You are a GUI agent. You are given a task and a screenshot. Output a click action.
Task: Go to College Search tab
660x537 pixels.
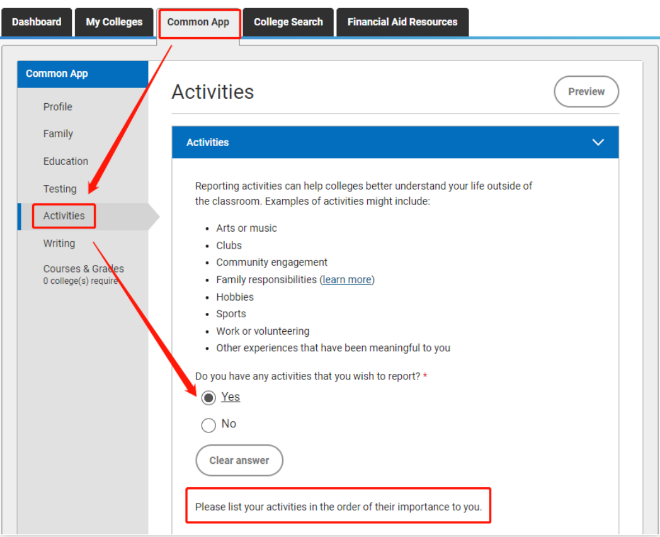coord(288,22)
